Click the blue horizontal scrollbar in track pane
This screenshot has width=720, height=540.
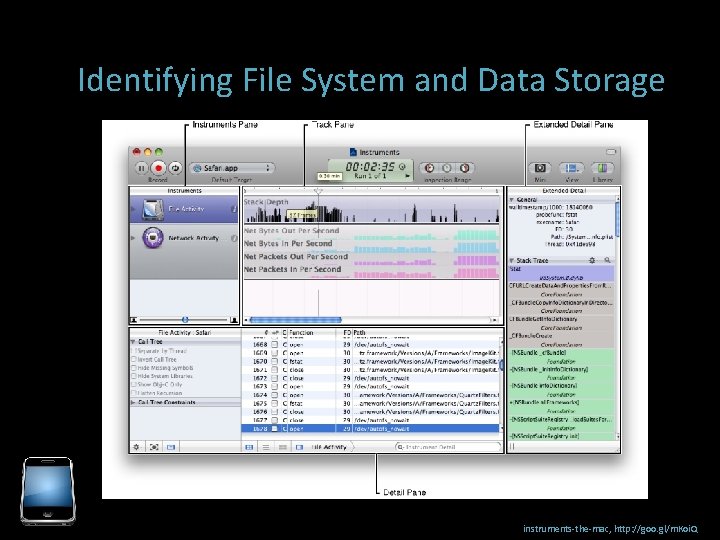tap(295, 320)
